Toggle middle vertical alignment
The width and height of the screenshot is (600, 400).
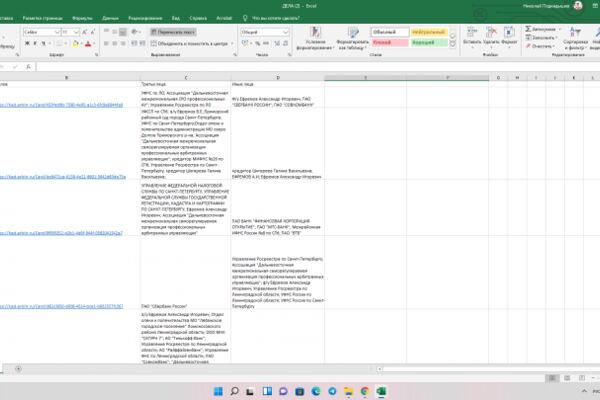[x=114, y=32]
